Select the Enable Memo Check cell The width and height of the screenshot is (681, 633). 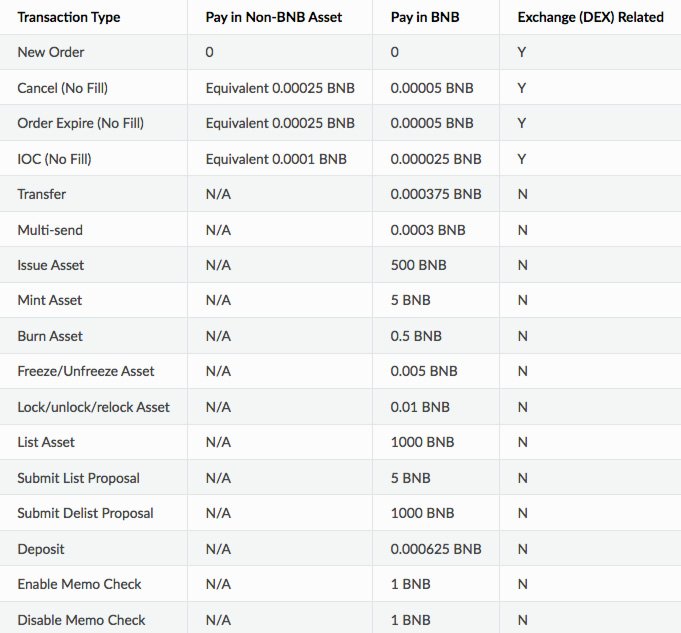79,584
